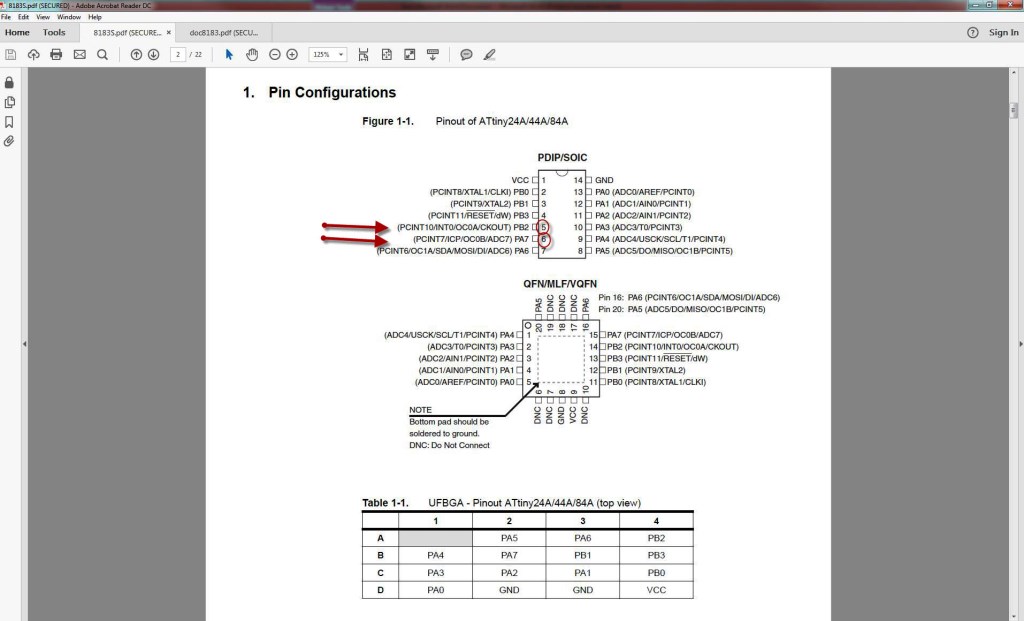The image size is (1024, 621).
Task: Open the Bookmarks panel
Action: (9, 122)
